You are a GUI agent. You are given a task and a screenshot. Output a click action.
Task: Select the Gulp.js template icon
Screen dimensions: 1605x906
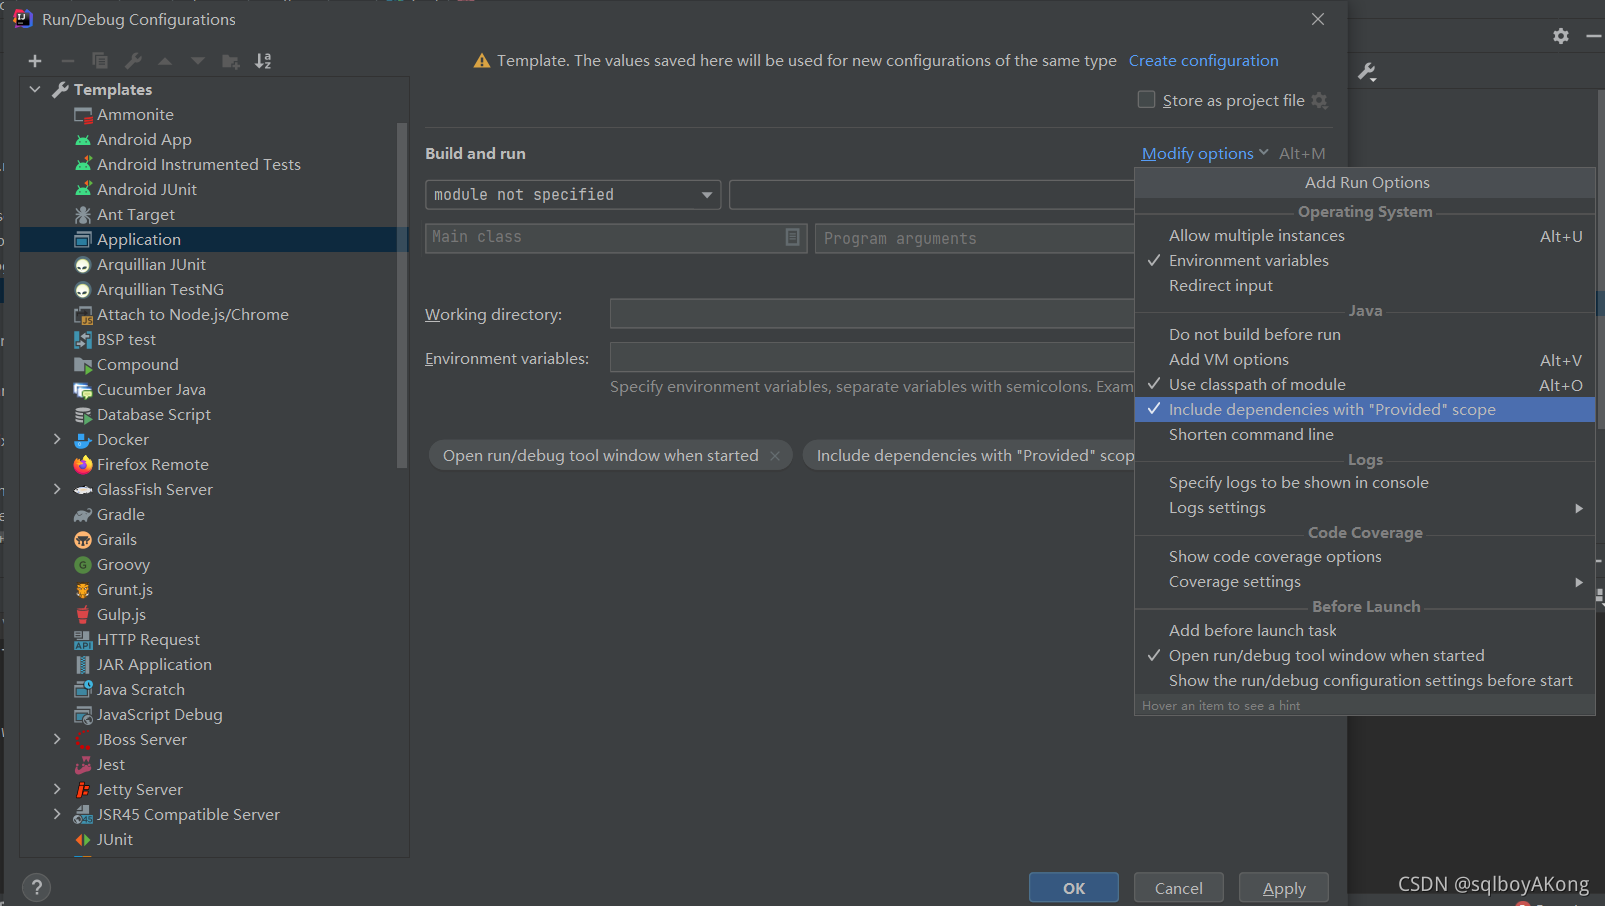(x=83, y=615)
